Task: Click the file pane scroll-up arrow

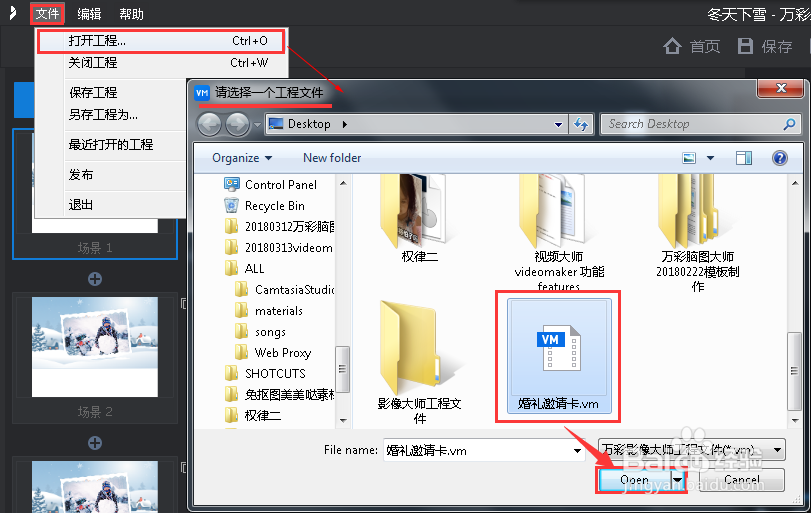Action: (x=794, y=183)
